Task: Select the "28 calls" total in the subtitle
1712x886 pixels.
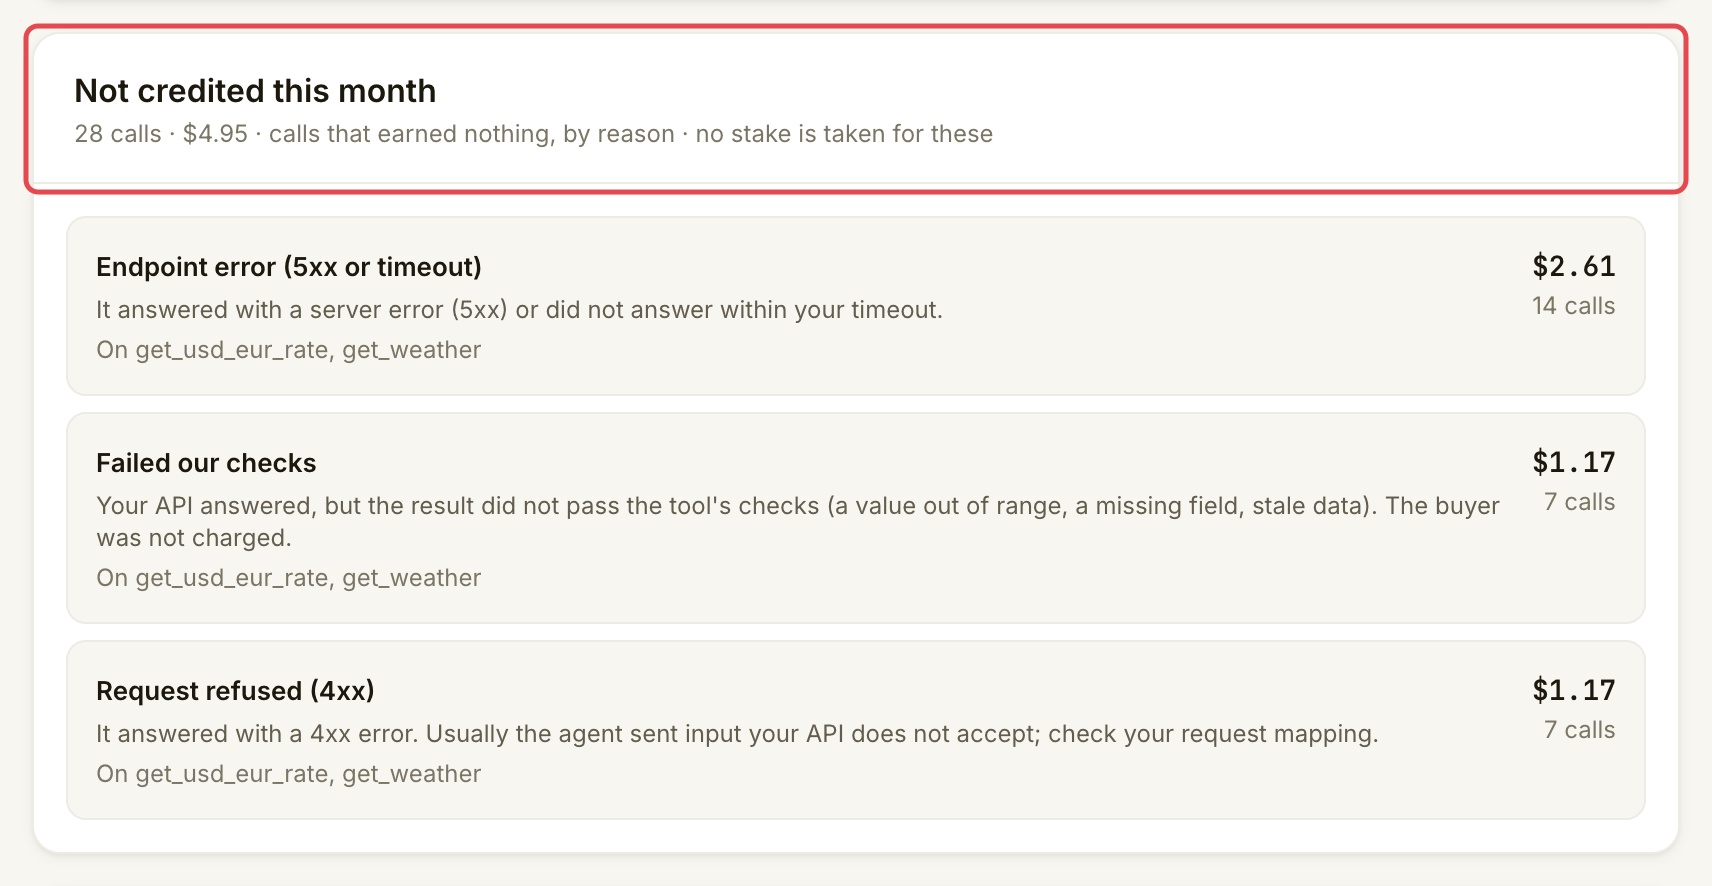Action: coord(118,134)
